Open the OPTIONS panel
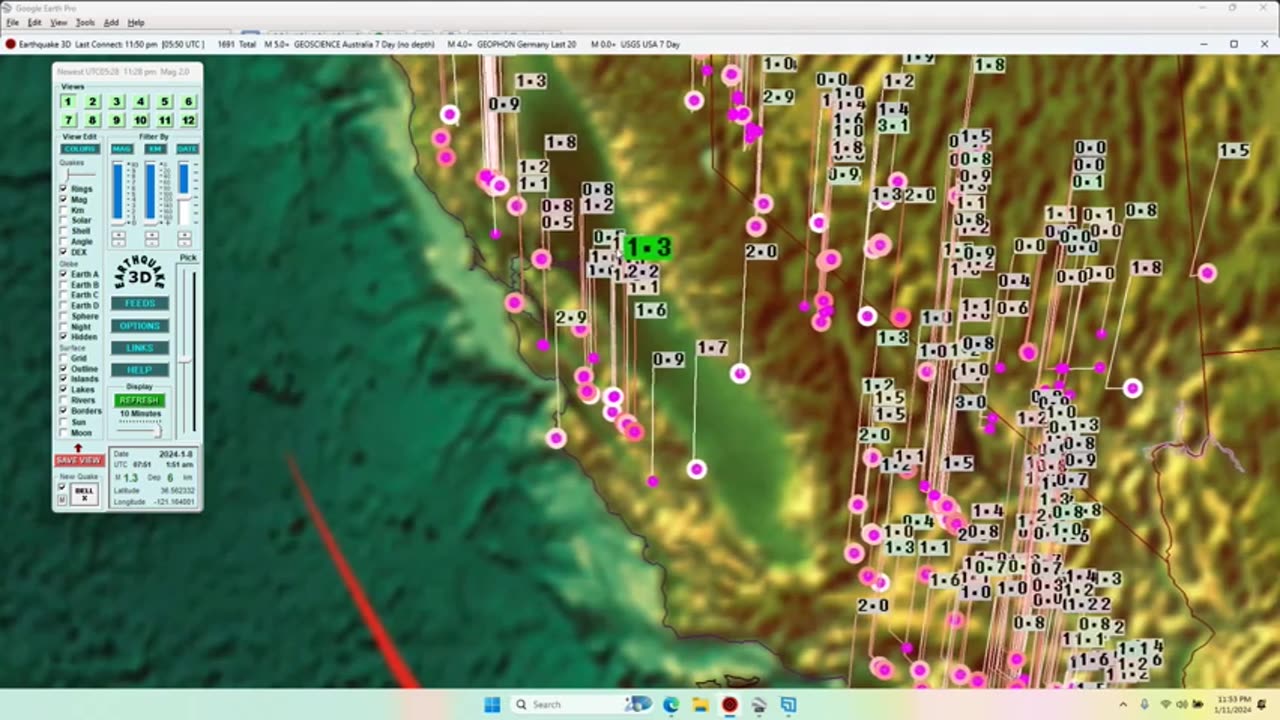The image size is (1280, 720). [x=140, y=326]
